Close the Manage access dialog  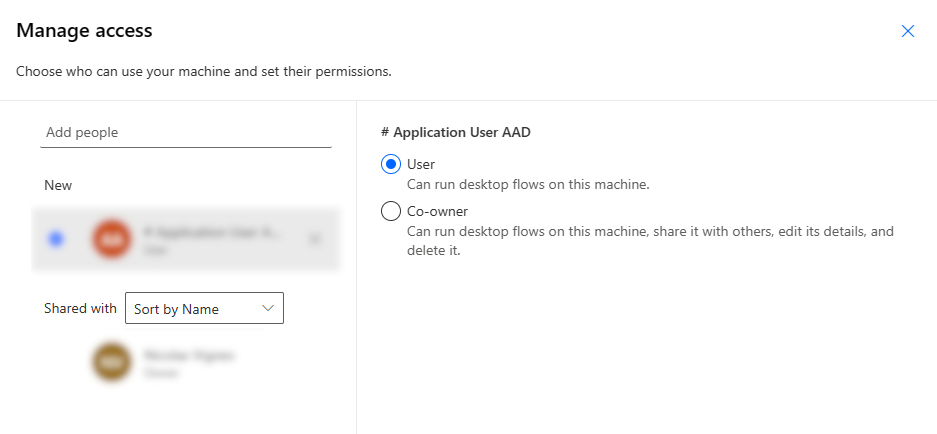coord(908,31)
